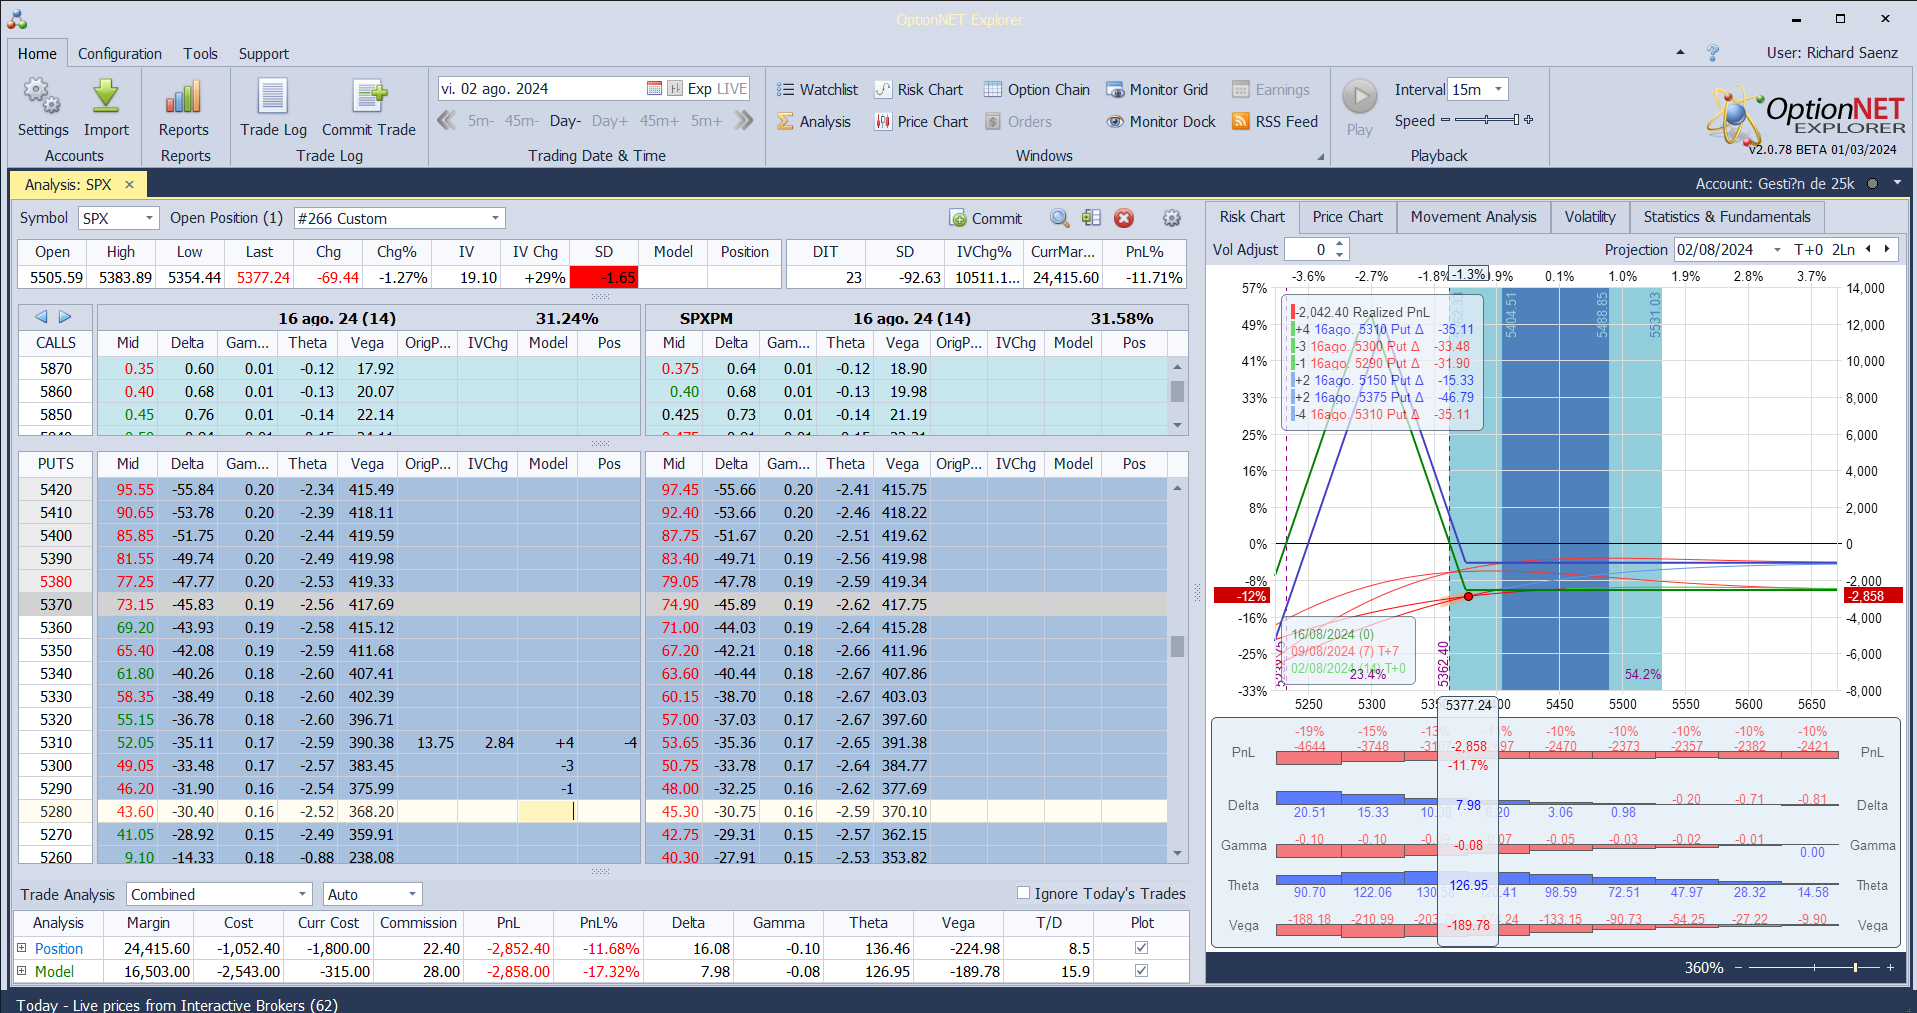Toggle Plot checkbox for Model row
This screenshot has width=1917, height=1013.
pos(1141,971)
